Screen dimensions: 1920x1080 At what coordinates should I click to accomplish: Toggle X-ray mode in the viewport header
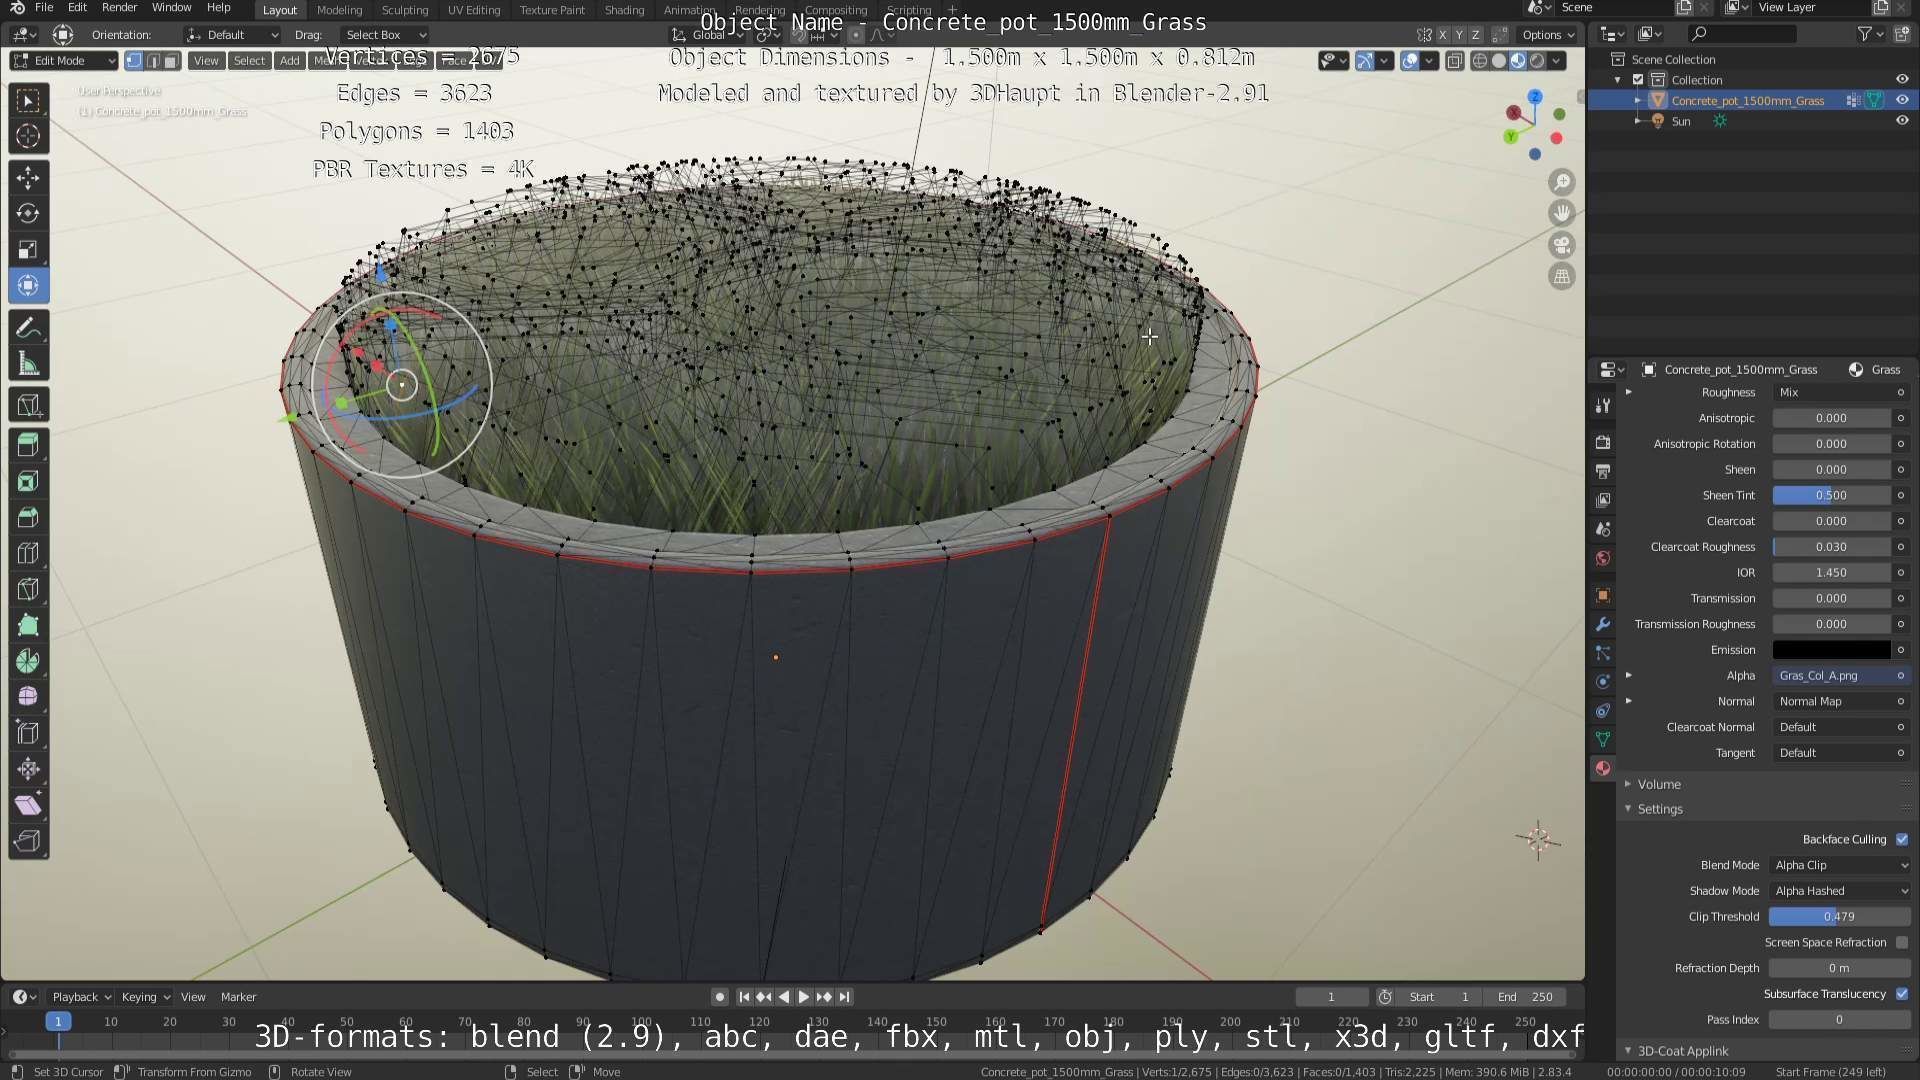coord(1455,61)
